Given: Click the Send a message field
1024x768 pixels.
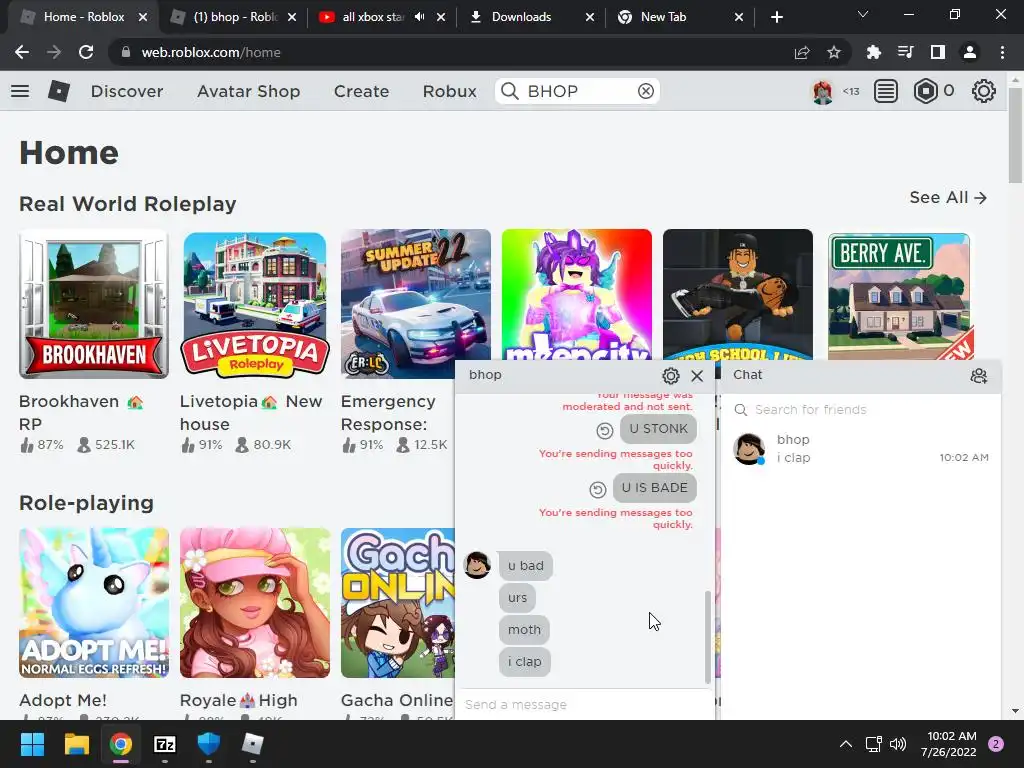Looking at the screenshot, I should [584, 705].
